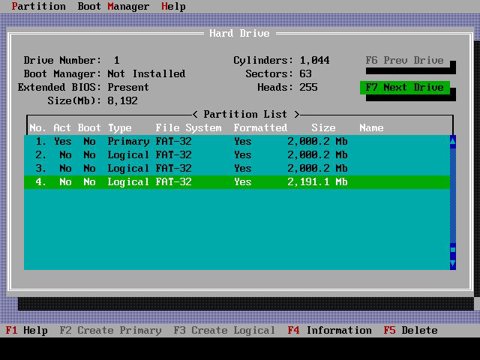
Task: Choose F1 Help in the bottom bar
Action: click(27, 330)
